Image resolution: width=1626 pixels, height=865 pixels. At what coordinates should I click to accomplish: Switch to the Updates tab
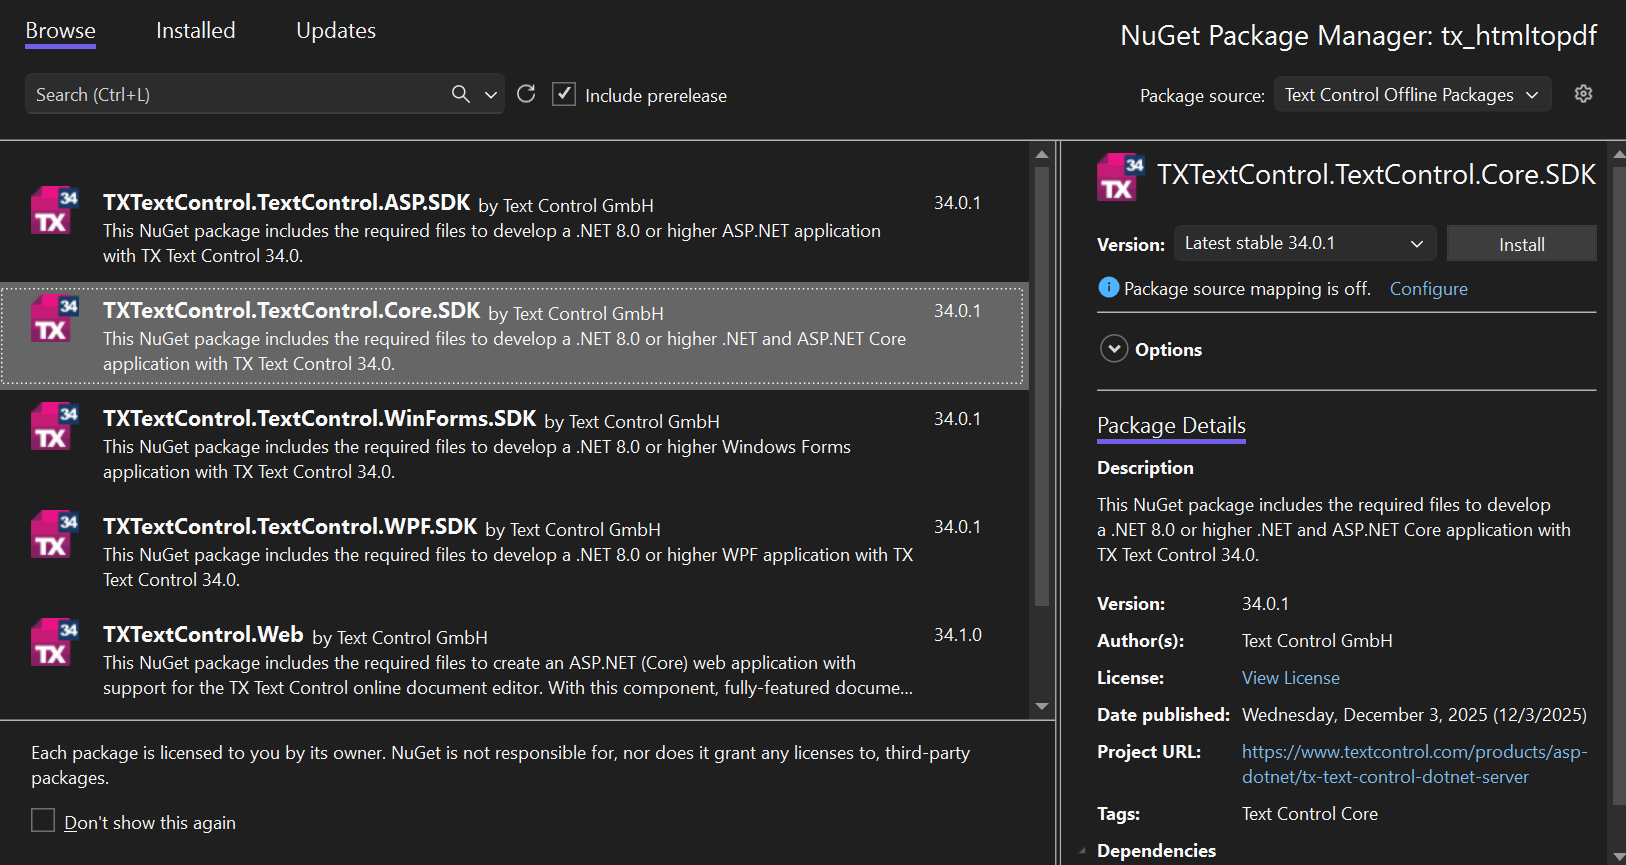(x=336, y=31)
